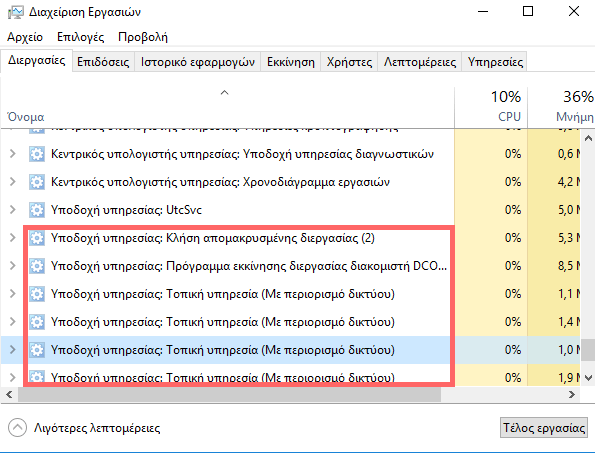This screenshot has height=453, width=595.
Task: Switch to the Υπηρεσίες tab
Action: [x=495, y=62]
